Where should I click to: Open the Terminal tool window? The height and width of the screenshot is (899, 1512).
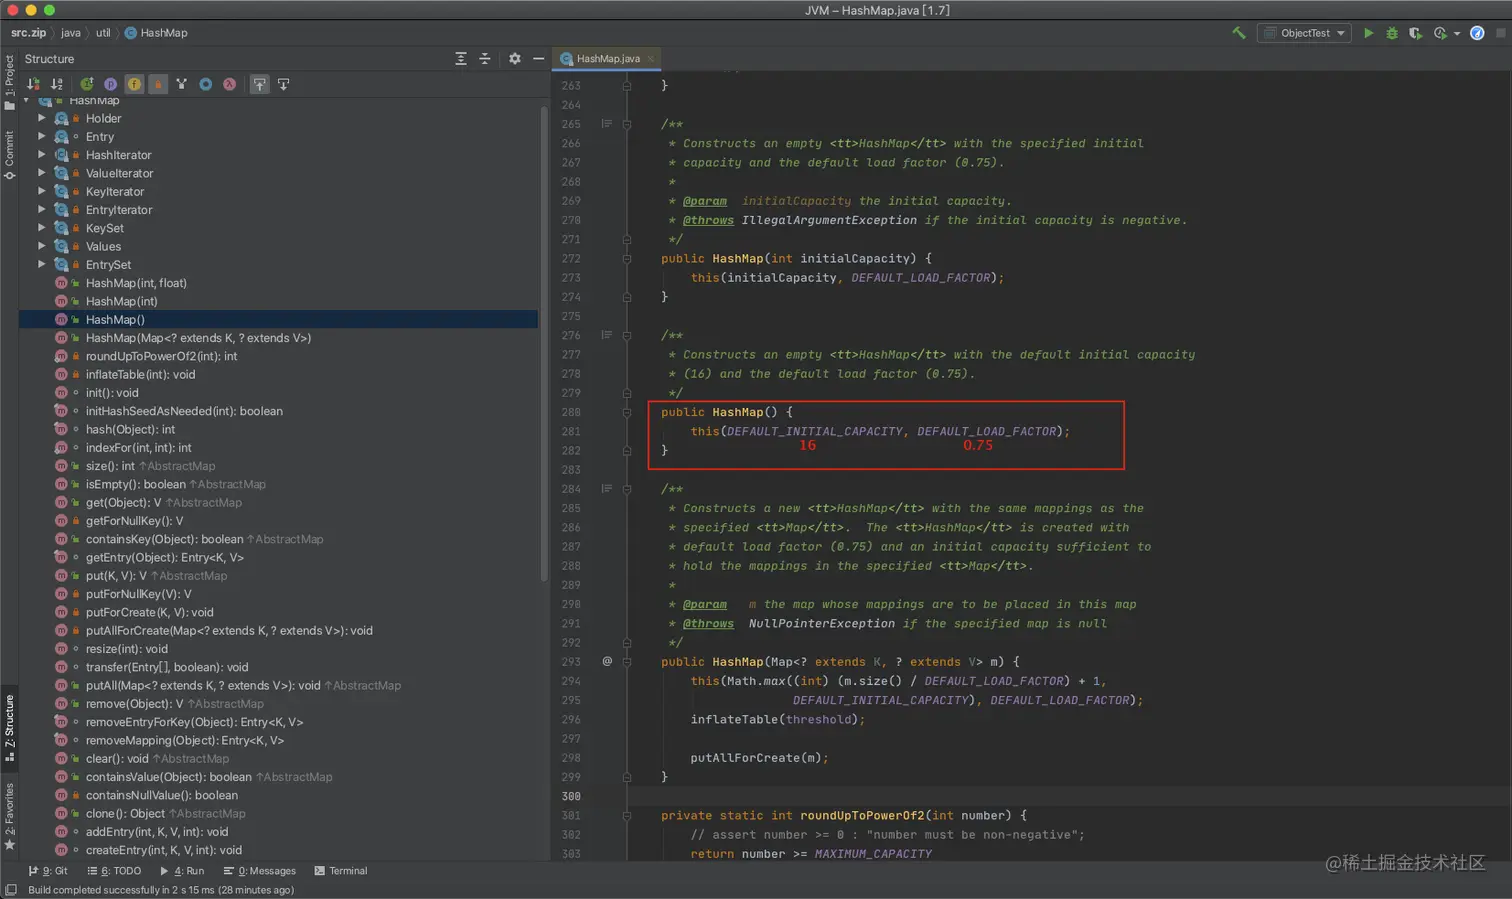[x=341, y=871]
